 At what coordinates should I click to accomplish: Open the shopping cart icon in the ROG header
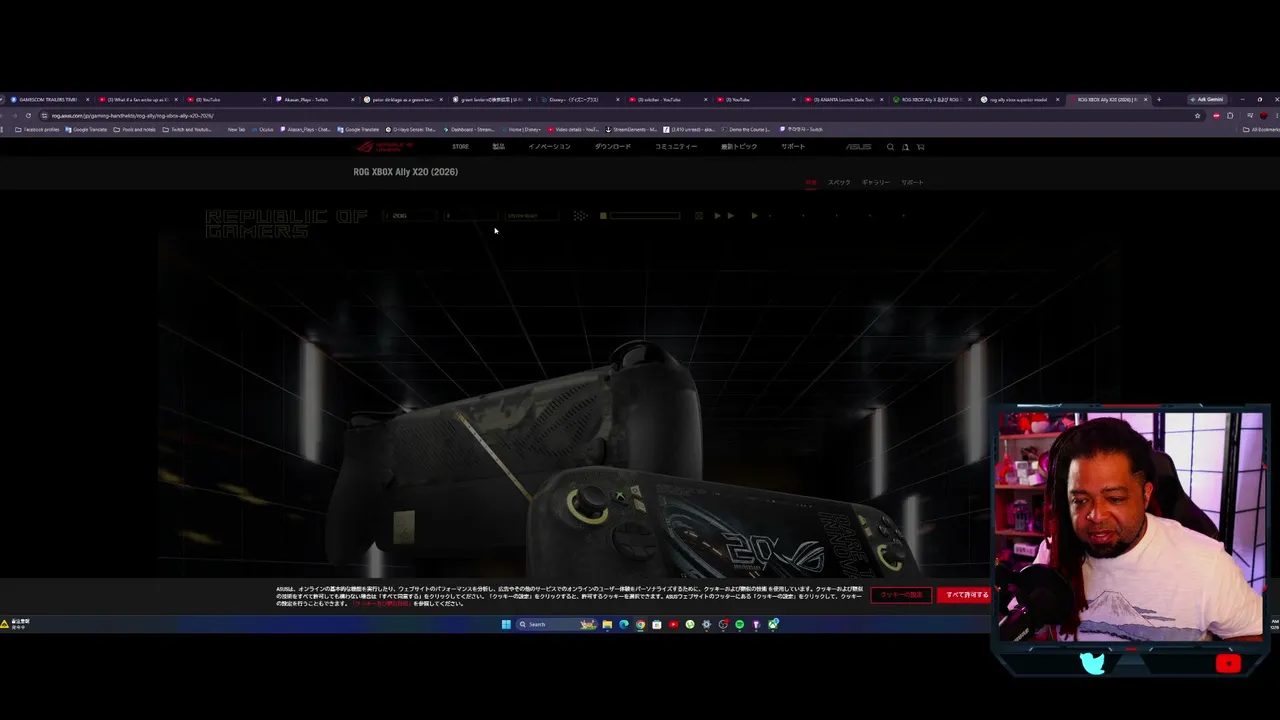(920, 147)
